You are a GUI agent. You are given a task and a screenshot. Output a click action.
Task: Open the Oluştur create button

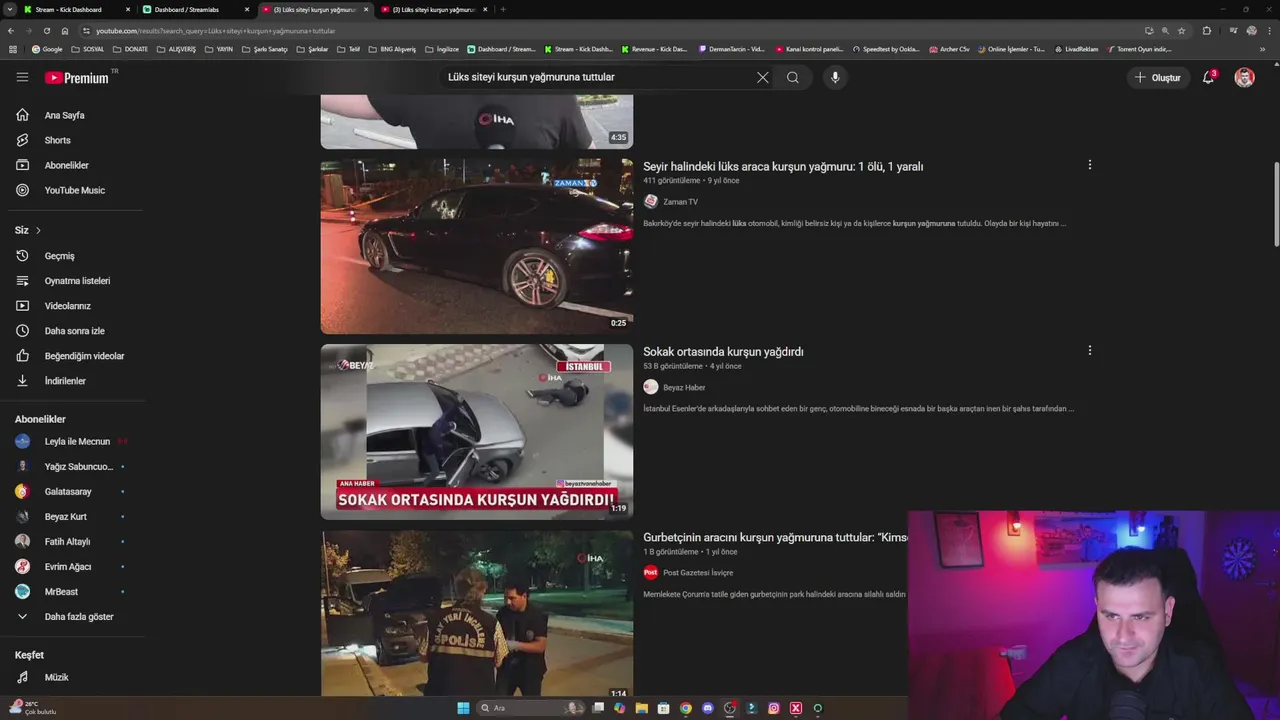point(1158,77)
